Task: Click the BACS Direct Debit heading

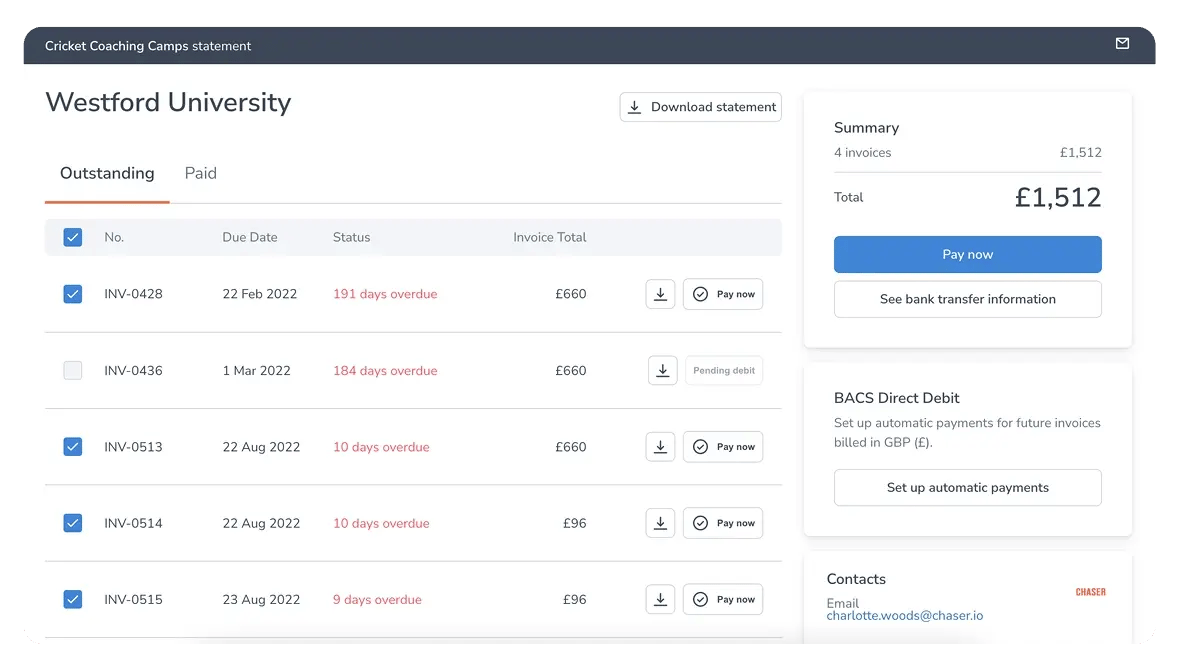Action: 896,398
